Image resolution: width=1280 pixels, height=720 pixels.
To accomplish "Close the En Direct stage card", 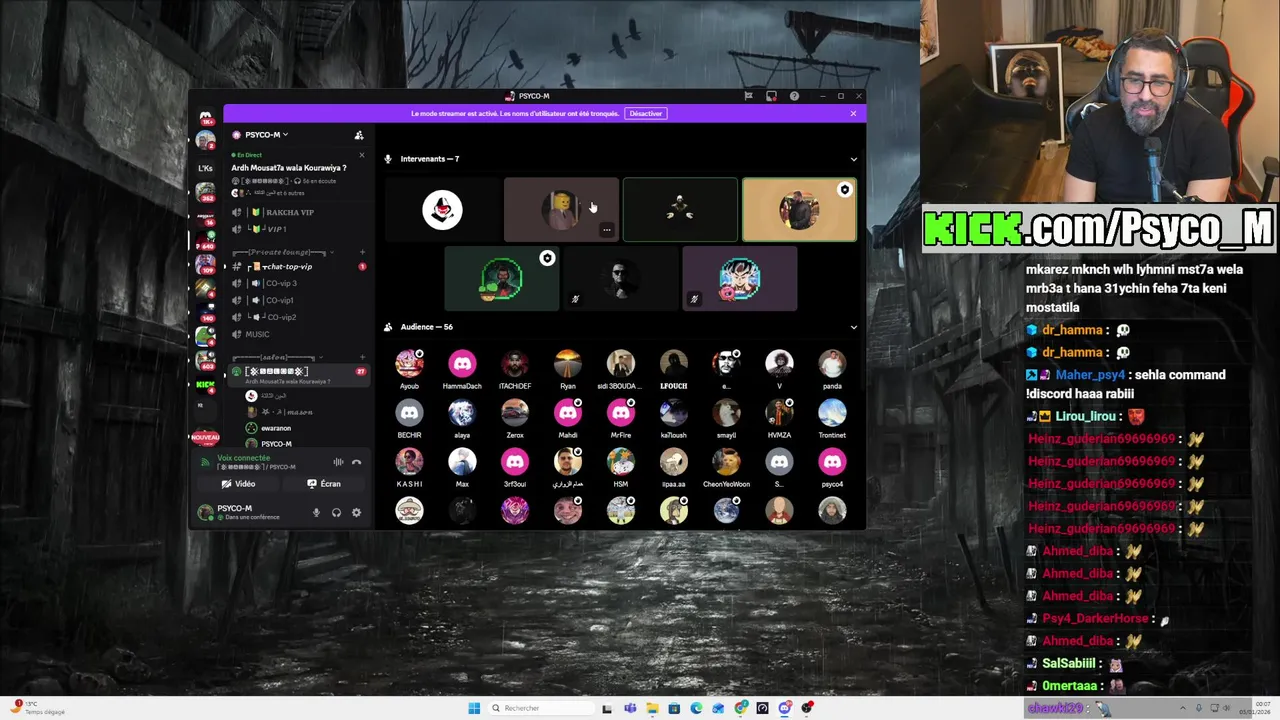I will 362,155.
